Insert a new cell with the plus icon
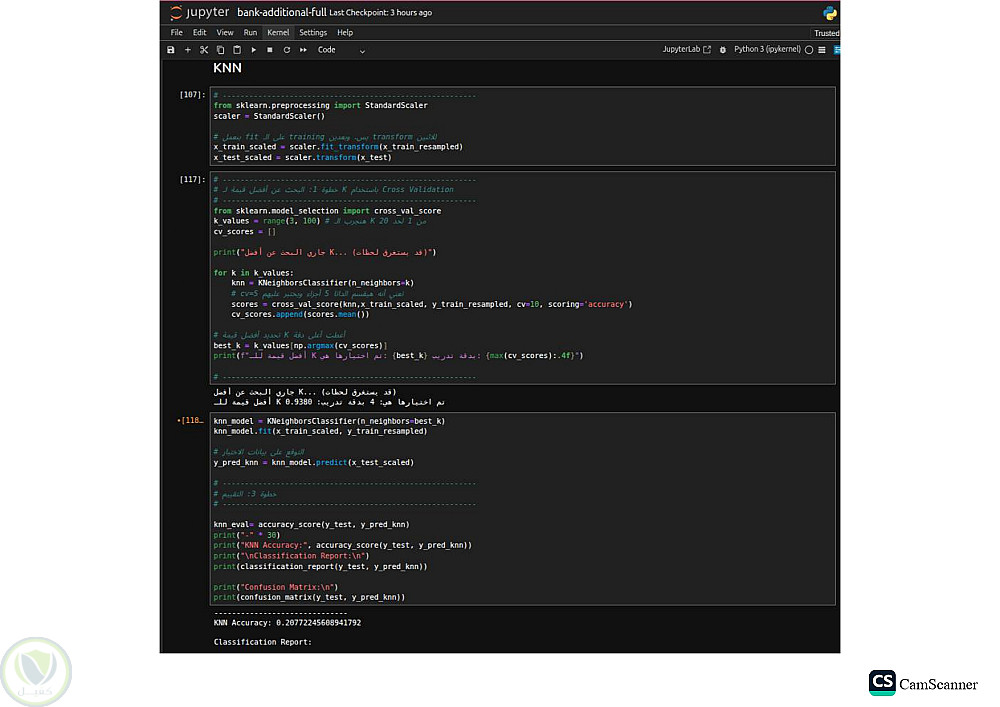This screenshot has width=1000, height=707. [187, 50]
